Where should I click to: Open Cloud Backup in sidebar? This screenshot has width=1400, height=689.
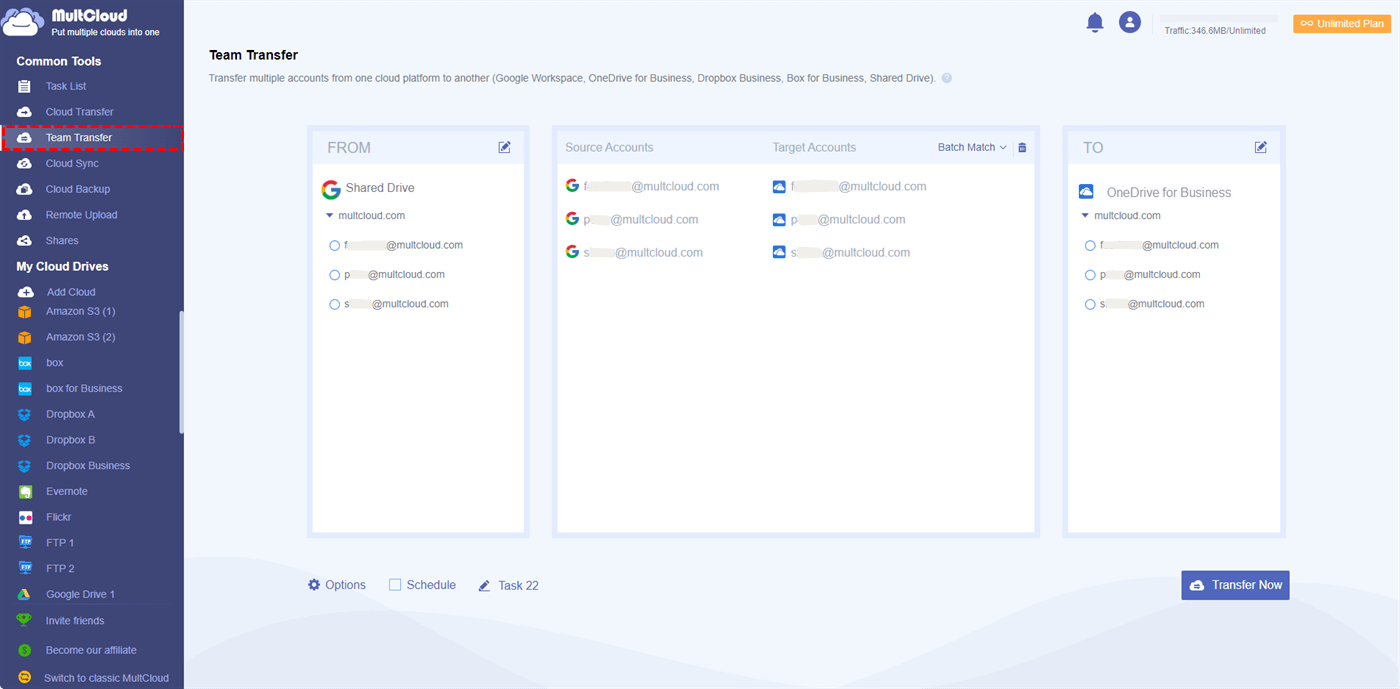[78, 189]
